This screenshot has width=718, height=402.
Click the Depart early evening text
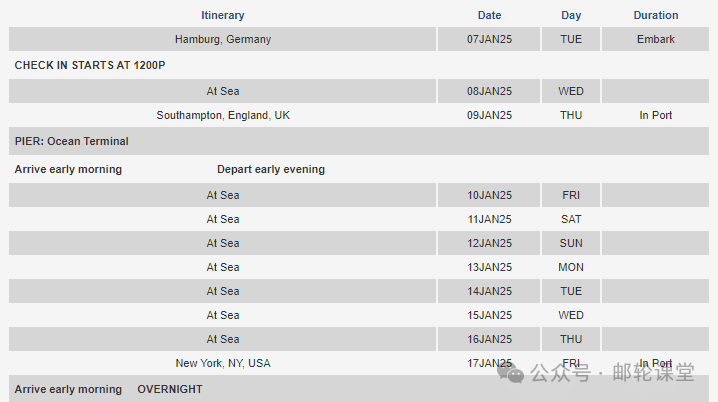coord(271,169)
